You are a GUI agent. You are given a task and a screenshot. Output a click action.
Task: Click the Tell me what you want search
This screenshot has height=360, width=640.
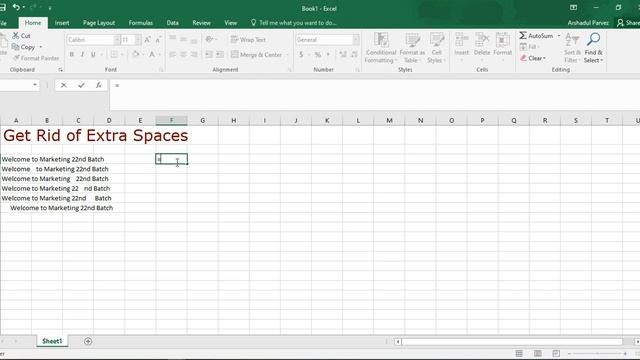(294, 23)
